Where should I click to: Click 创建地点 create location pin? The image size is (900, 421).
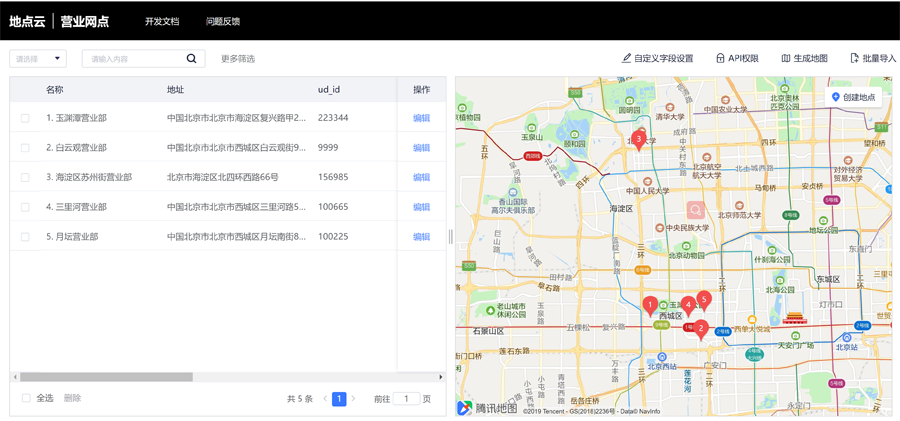pyautogui.click(x=853, y=97)
